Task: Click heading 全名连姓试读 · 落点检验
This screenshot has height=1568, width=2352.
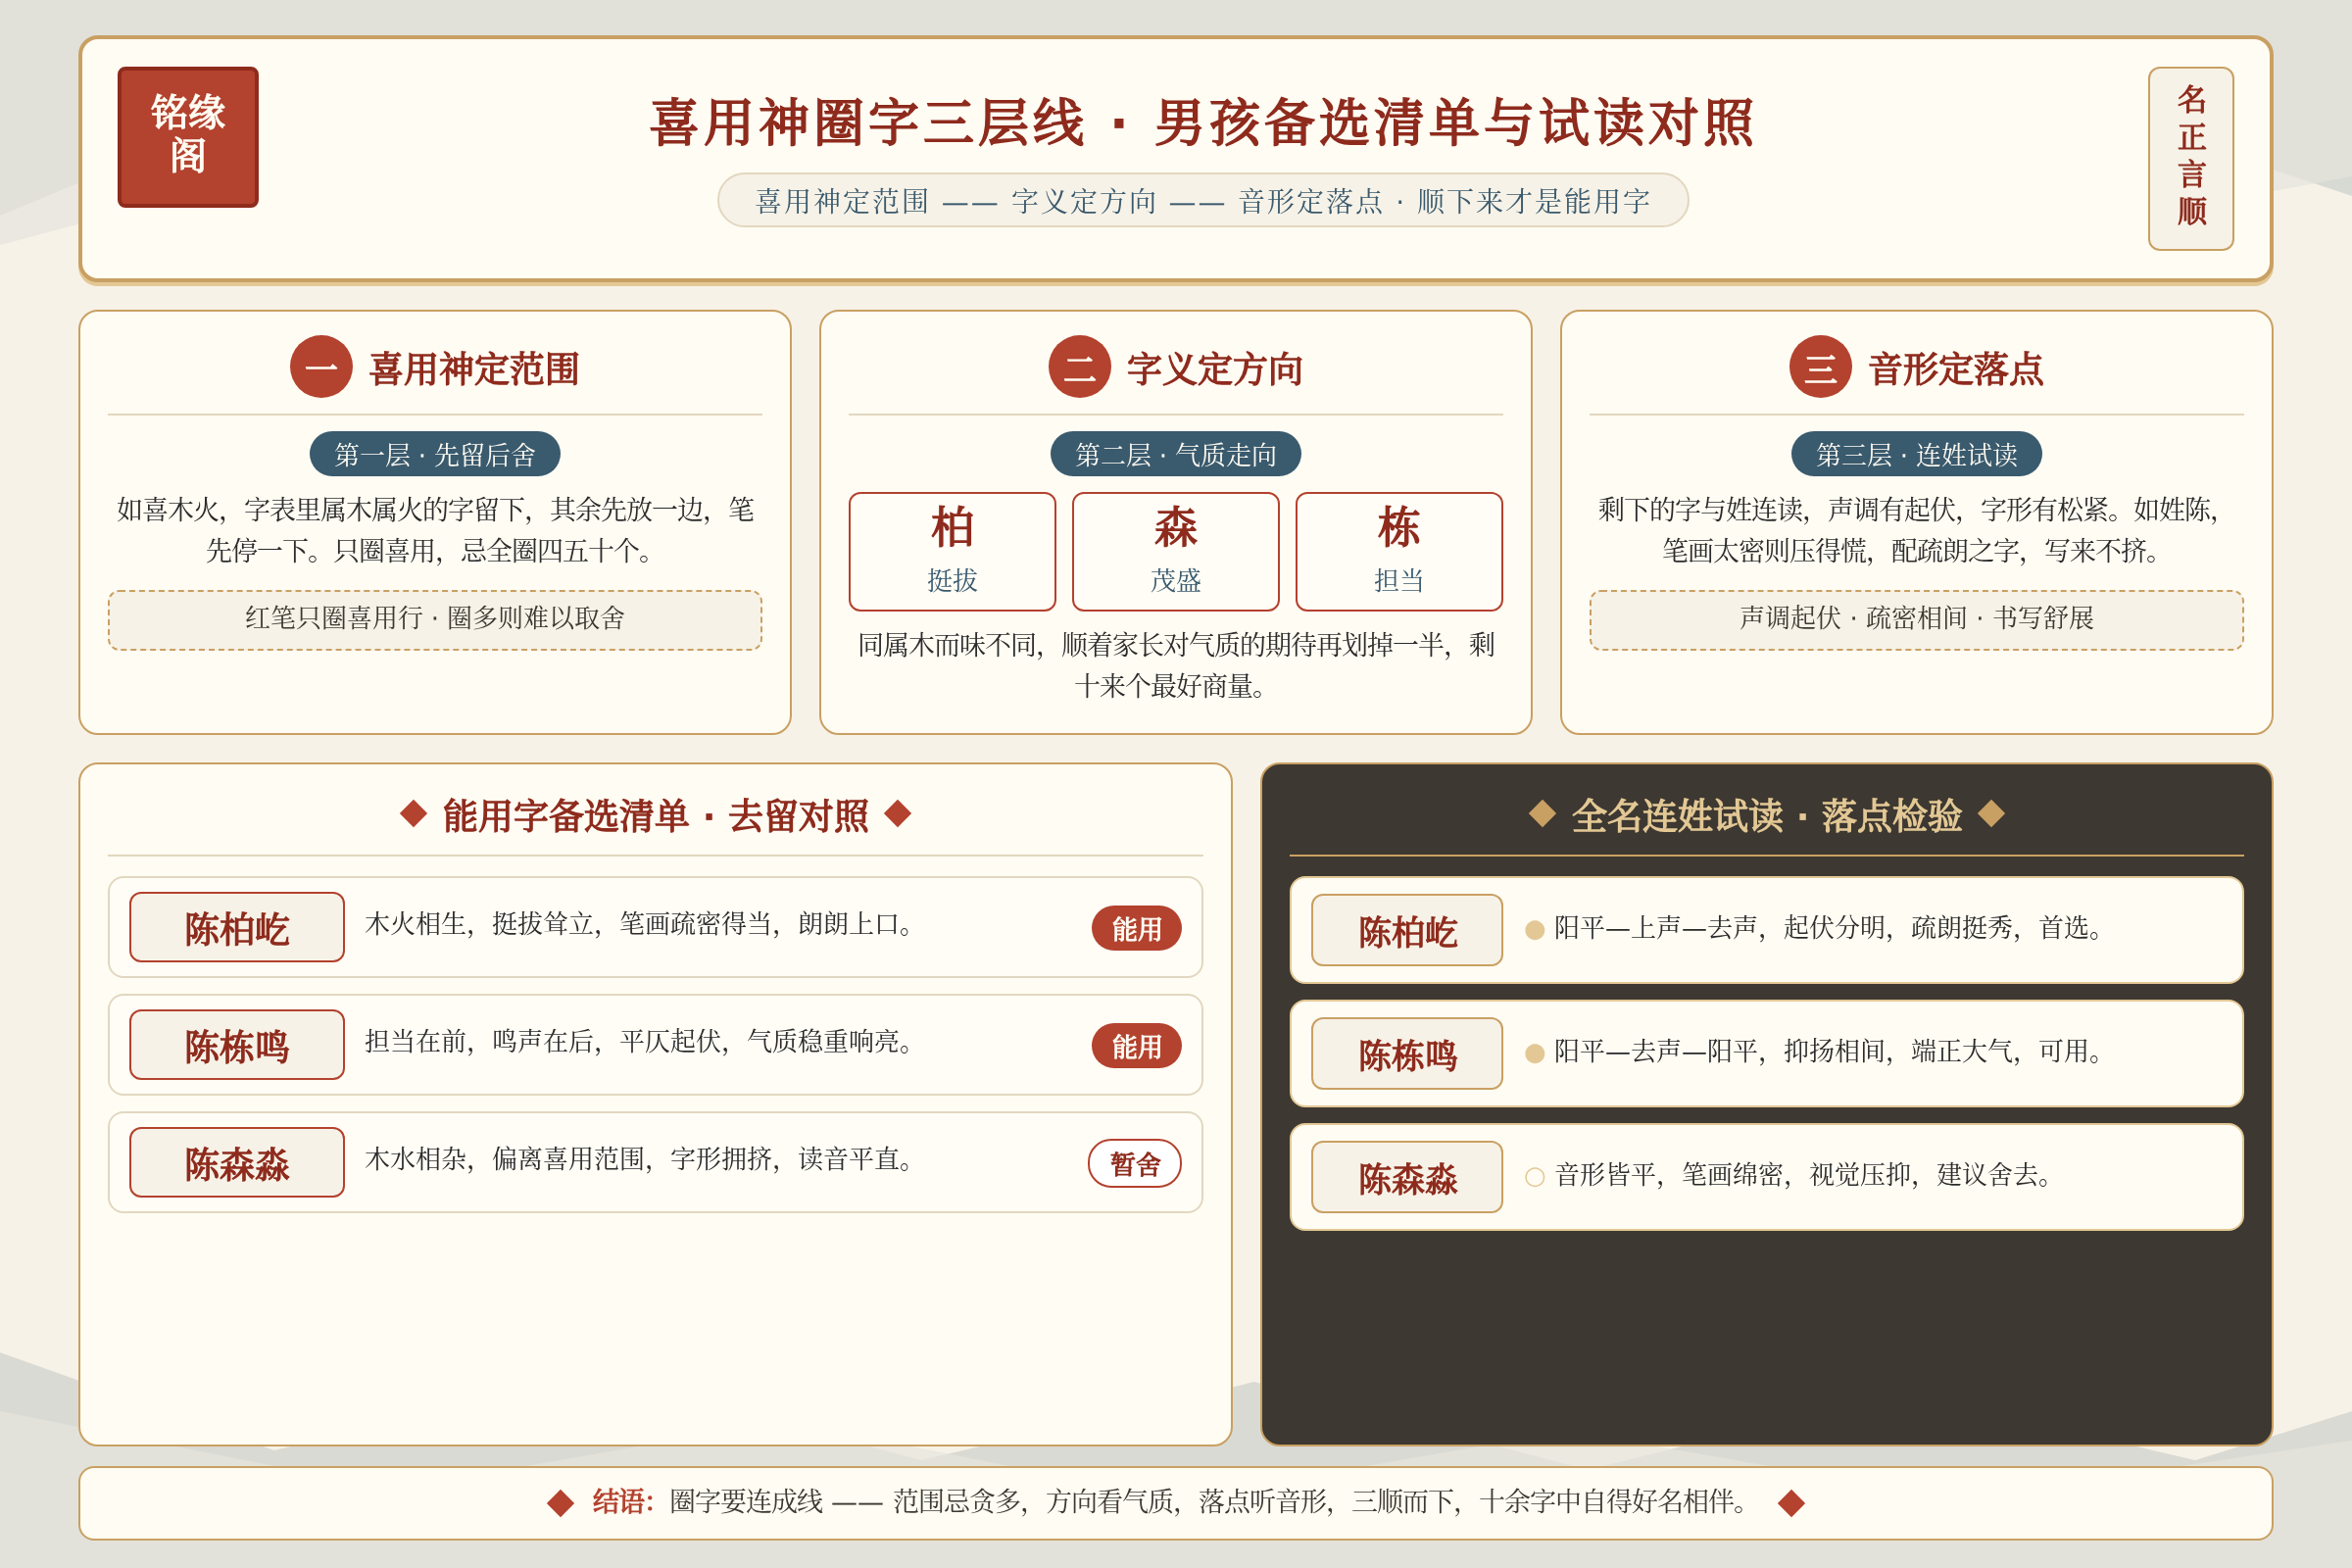Action: click(x=1767, y=815)
